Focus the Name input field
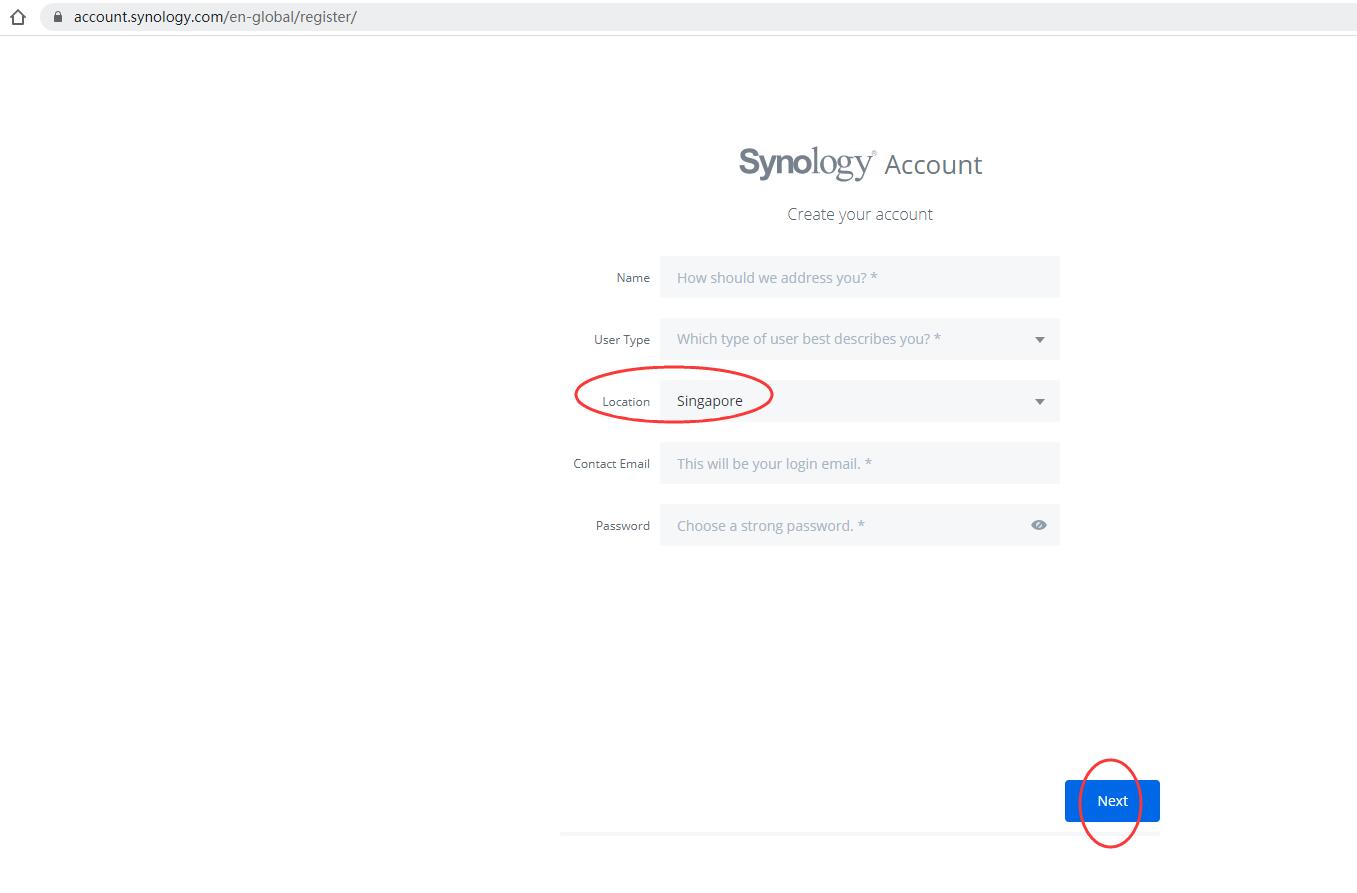The height and width of the screenshot is (893, 1357). [x=858, y=277]
